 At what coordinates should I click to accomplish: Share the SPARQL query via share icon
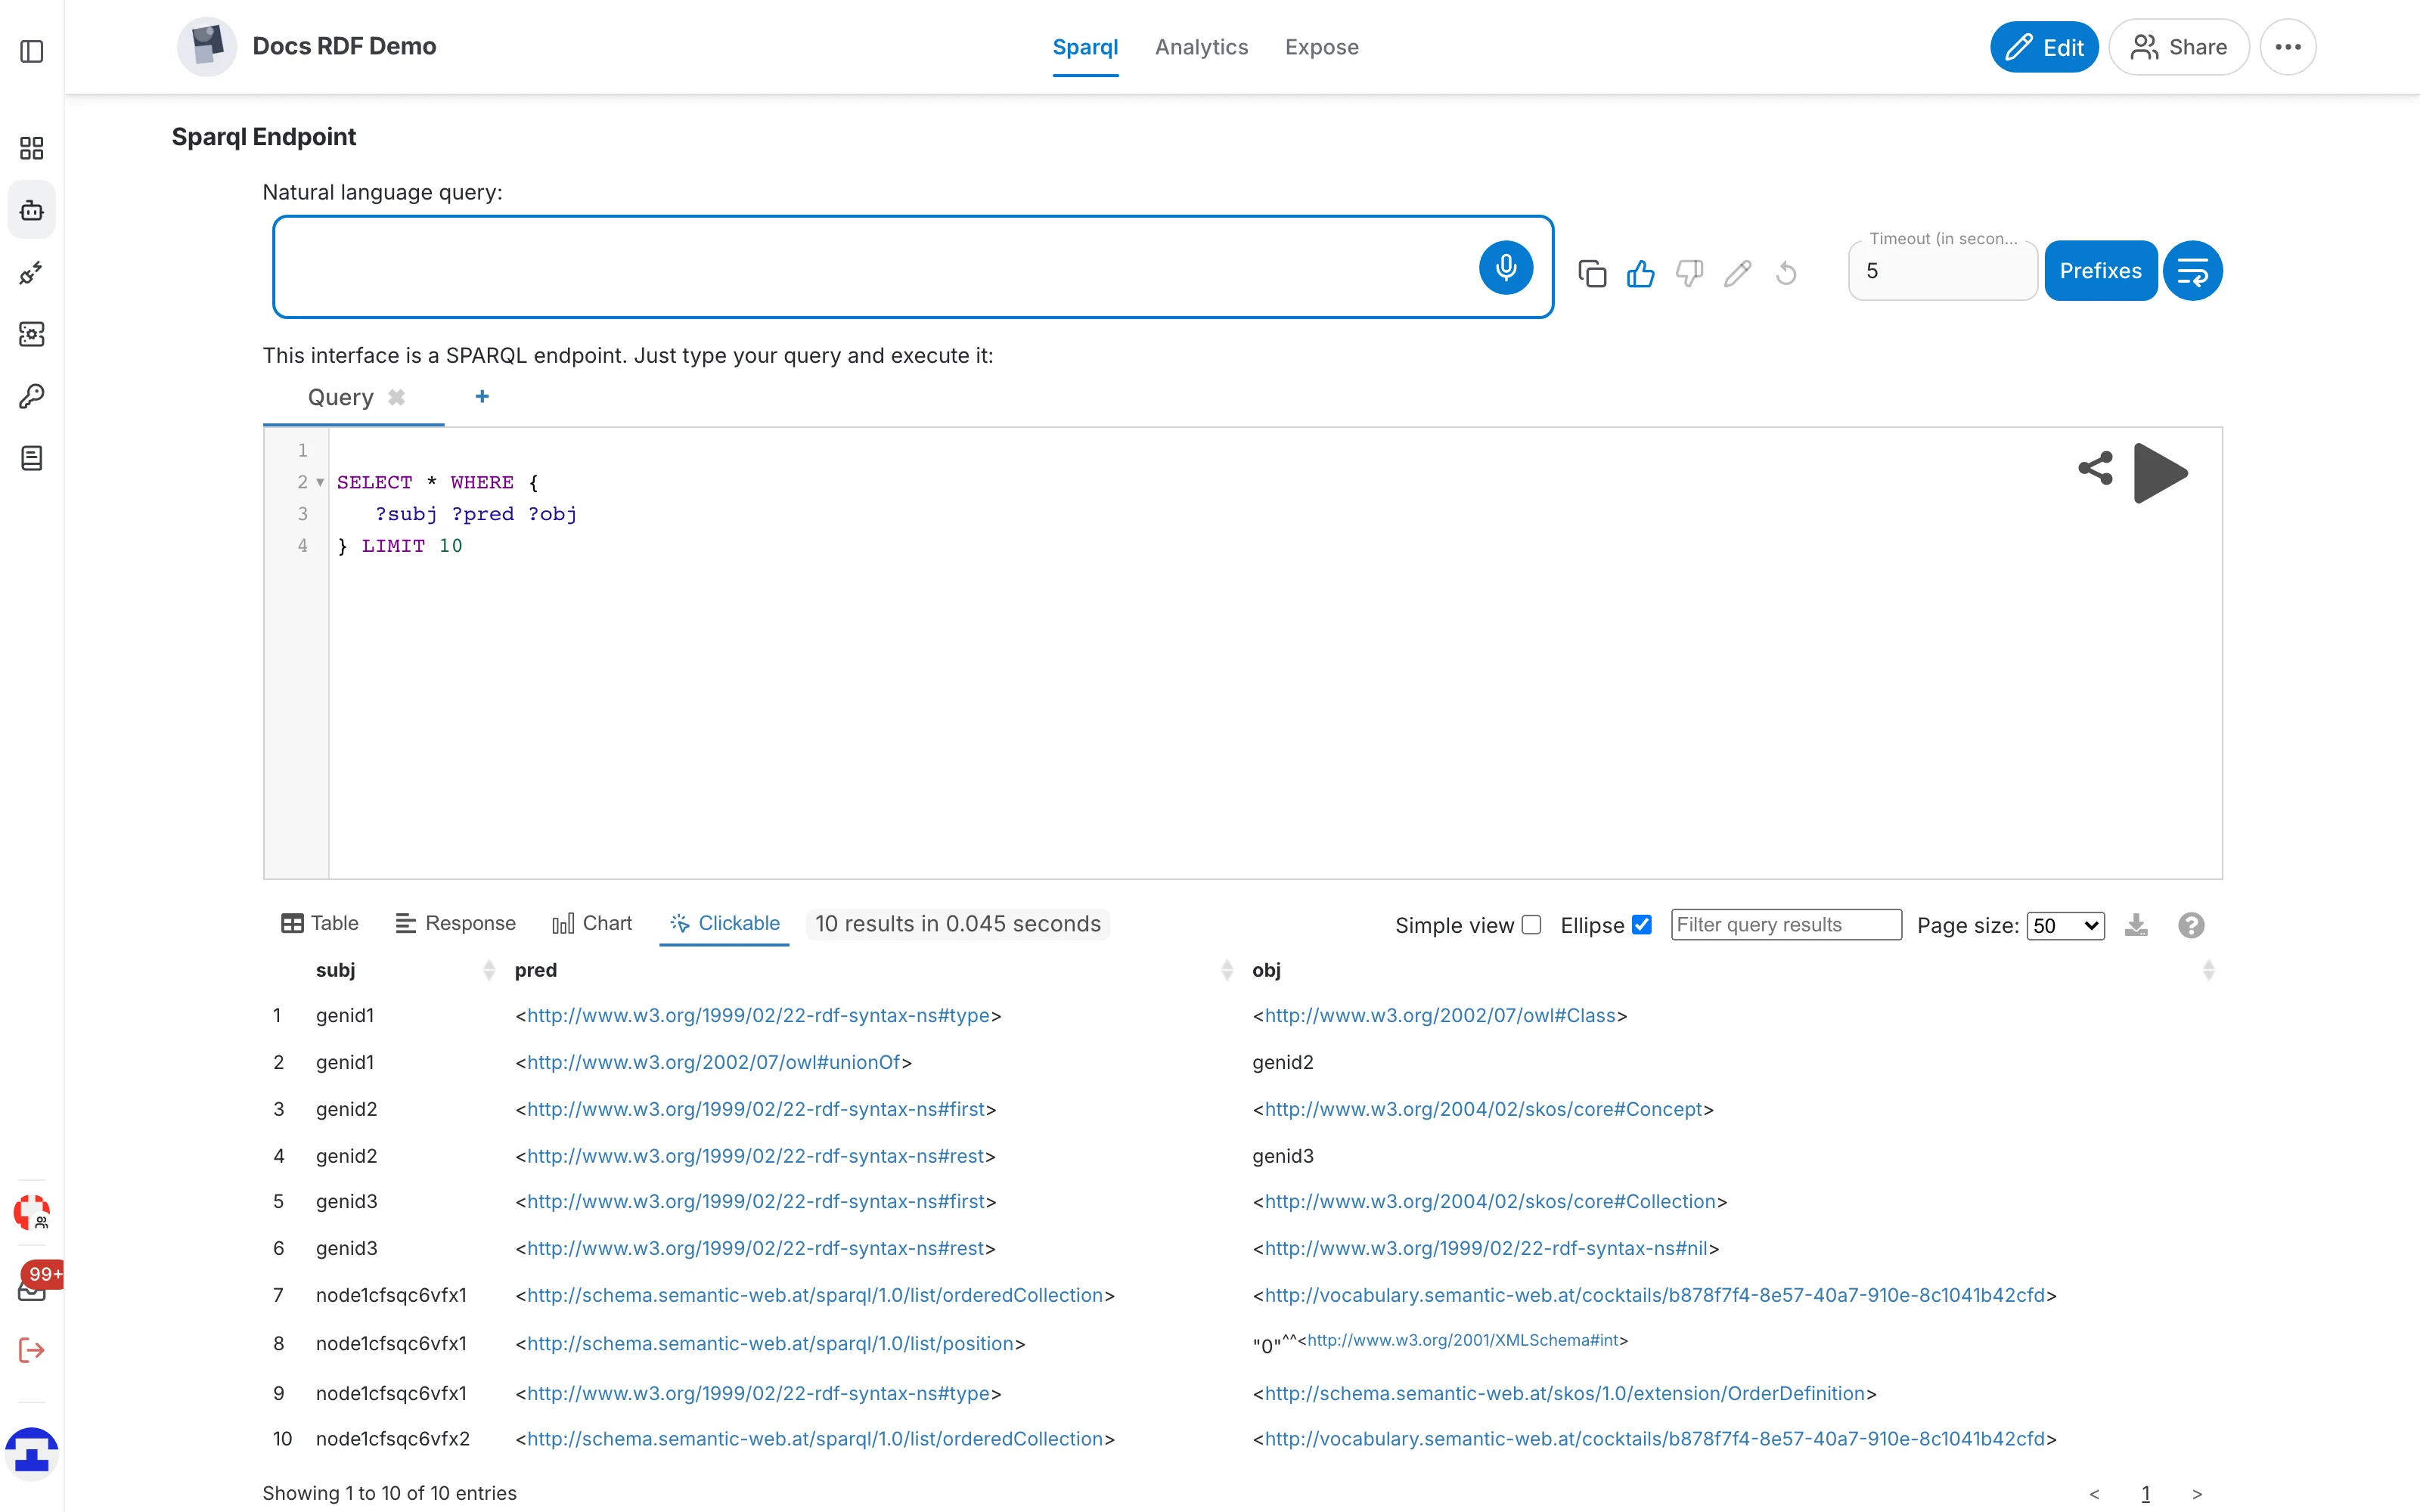pos(2095,468)
